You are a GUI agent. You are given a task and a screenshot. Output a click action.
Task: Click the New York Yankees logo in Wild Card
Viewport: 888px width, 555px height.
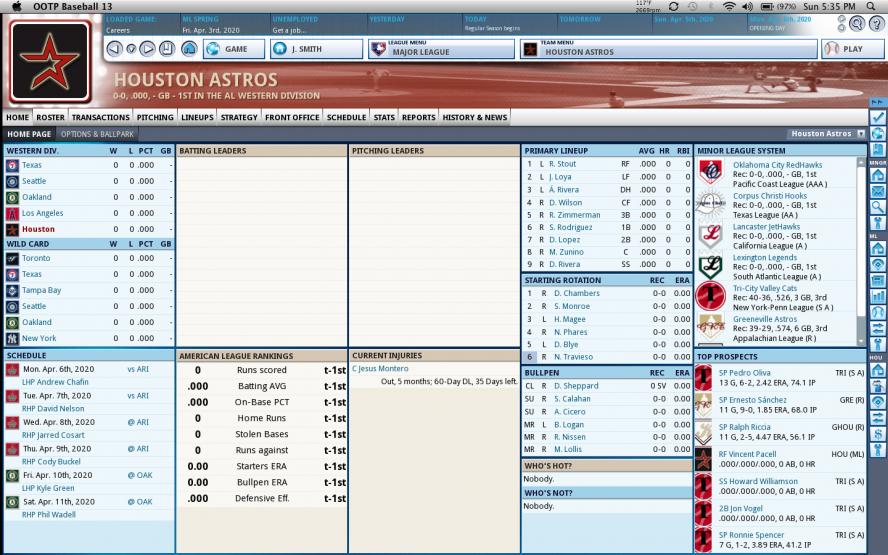(x=12, y=339)
